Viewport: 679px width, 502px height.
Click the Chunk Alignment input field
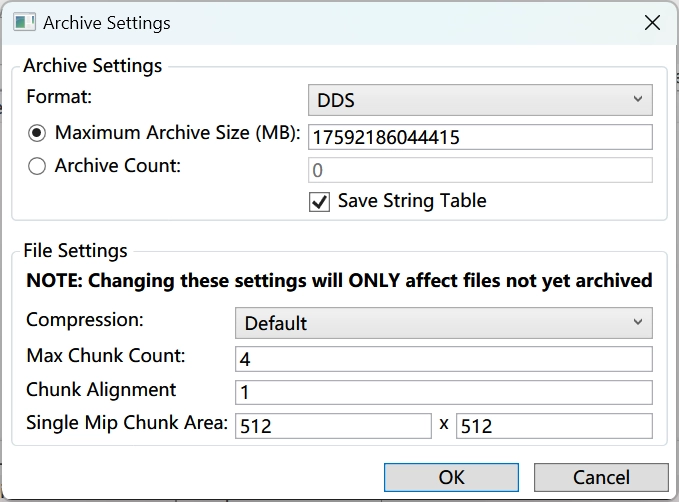pos(443,392)
